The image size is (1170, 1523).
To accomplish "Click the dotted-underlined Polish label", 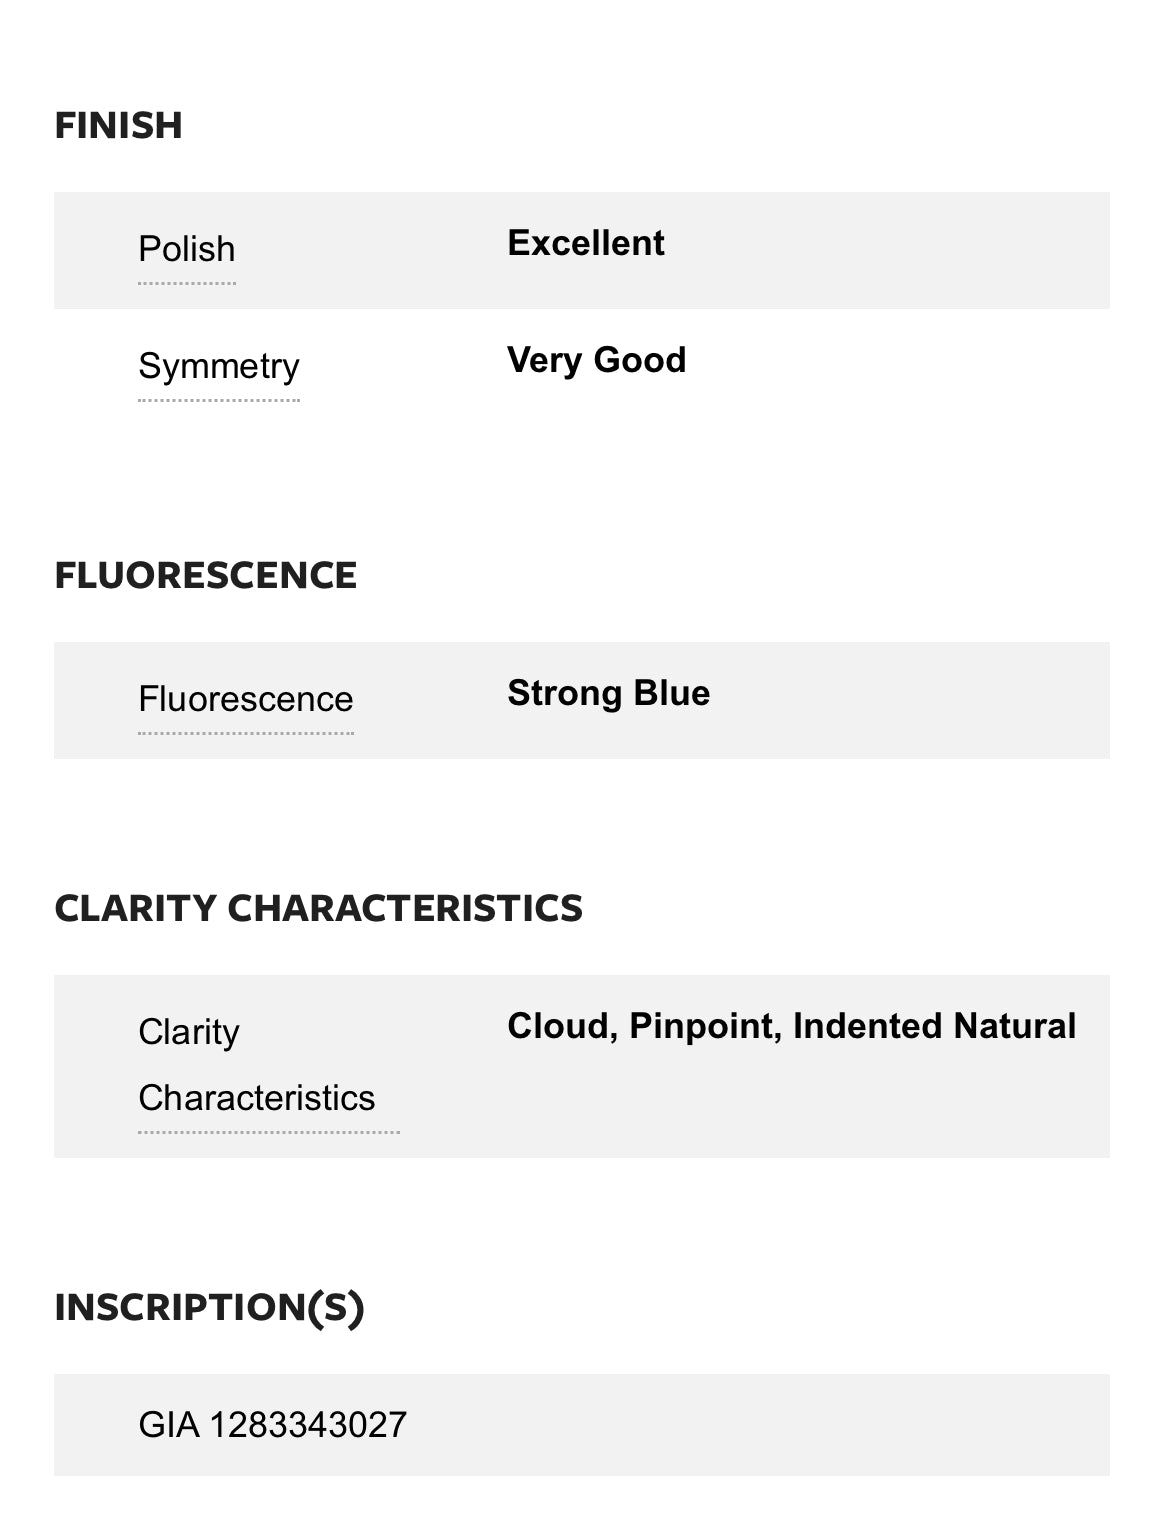I will coord(186,249).
